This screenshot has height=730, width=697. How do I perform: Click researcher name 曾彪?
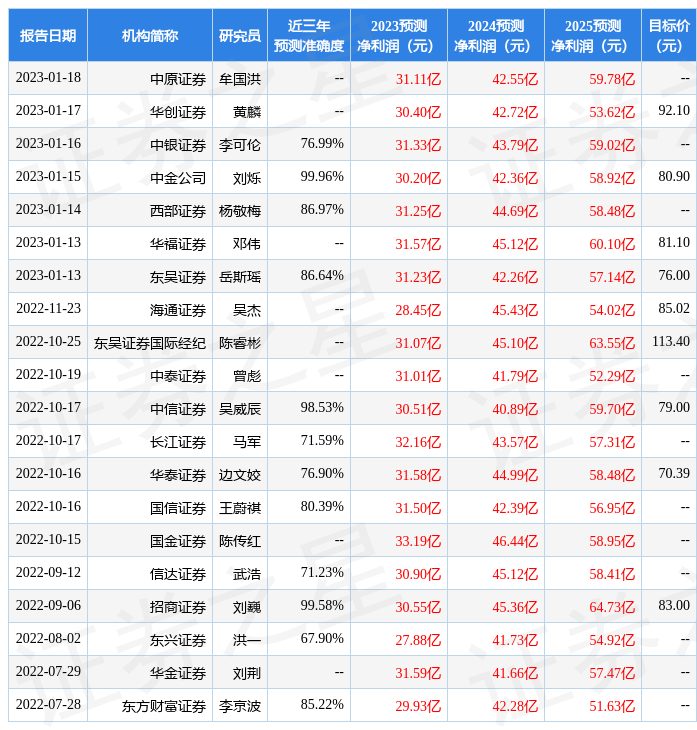(247, 377)
